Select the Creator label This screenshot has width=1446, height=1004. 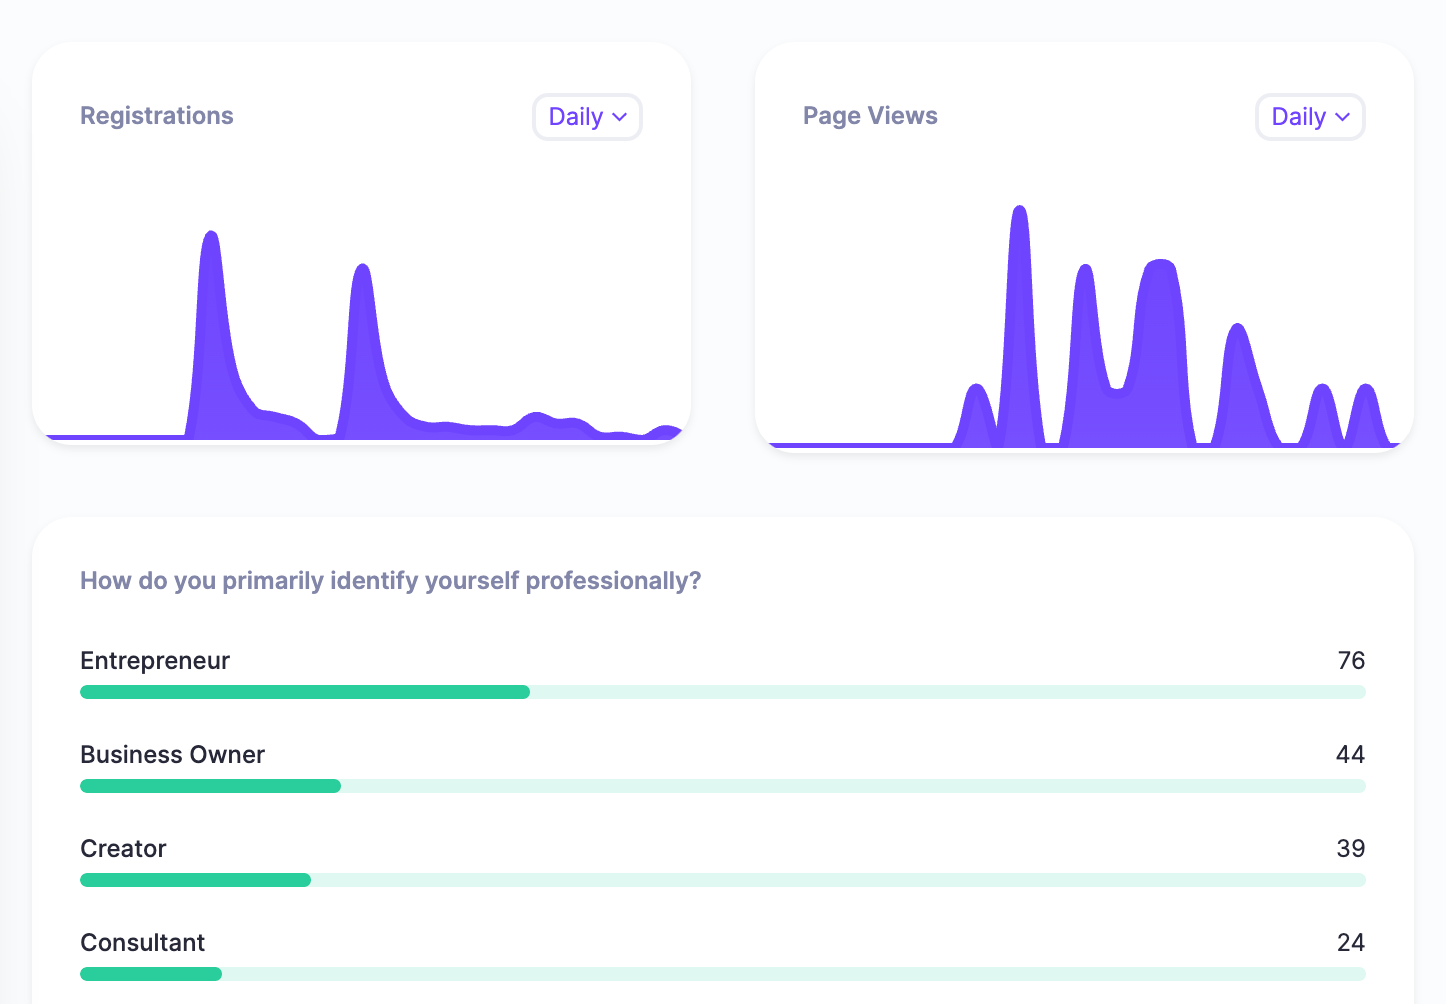pos(123,849)
